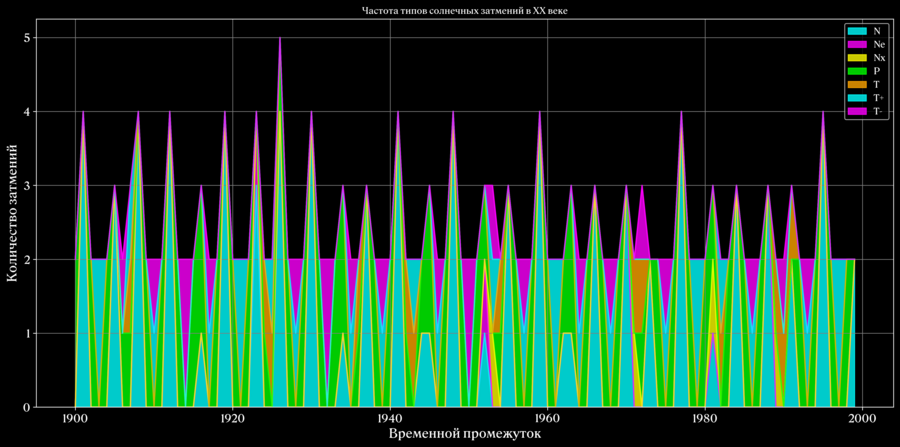This screenshot has height=447, width=900.
Task: Select the x-axis label 'Временной промежуток'
Action: pyautogui.click(x=464, y=436)
